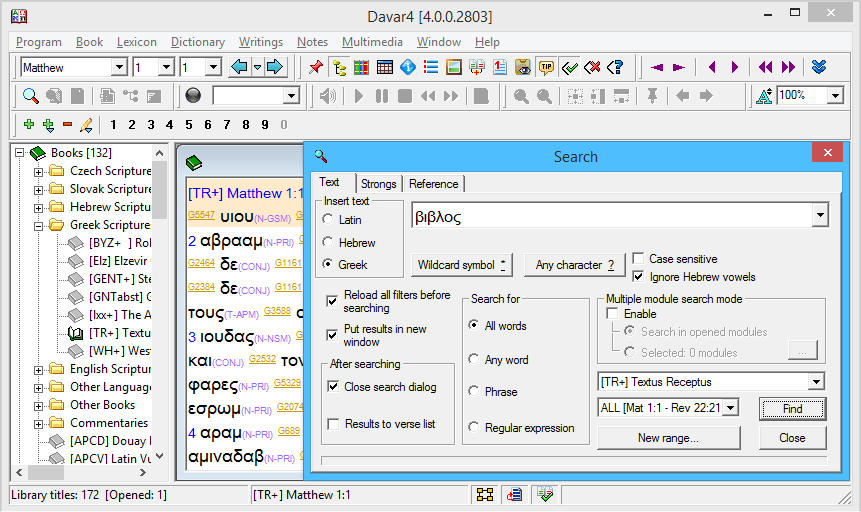The image size is (861, 512).
Task: Check the Results to verse list box
Action: point(334,424)
